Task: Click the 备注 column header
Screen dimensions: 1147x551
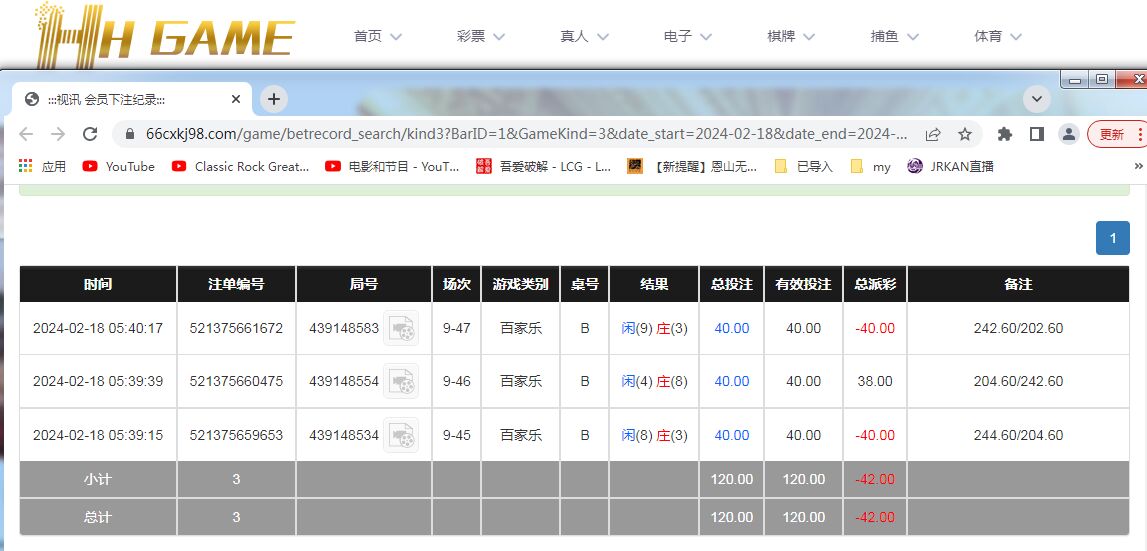Action: [x=1018, y=284]
